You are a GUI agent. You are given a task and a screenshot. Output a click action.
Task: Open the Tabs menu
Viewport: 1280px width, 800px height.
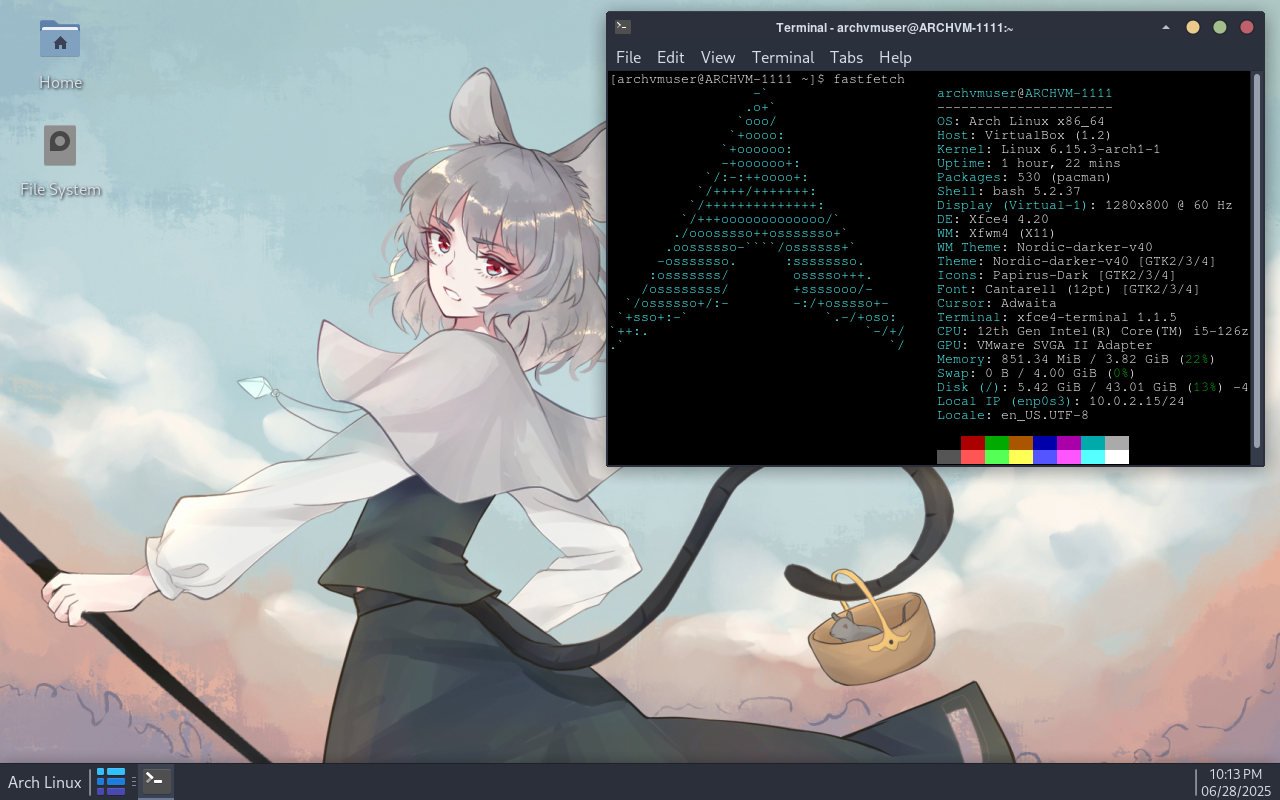[846, 57]
